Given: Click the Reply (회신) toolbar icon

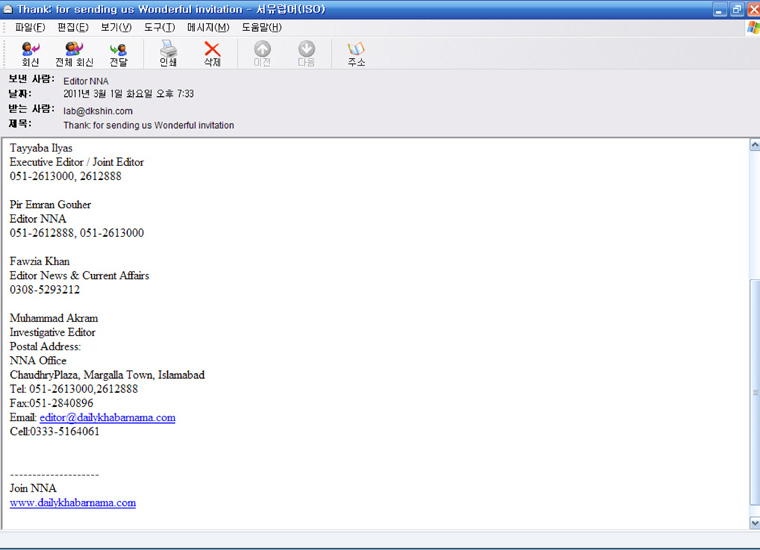Looking at the screenshot, I should (30, 53).
